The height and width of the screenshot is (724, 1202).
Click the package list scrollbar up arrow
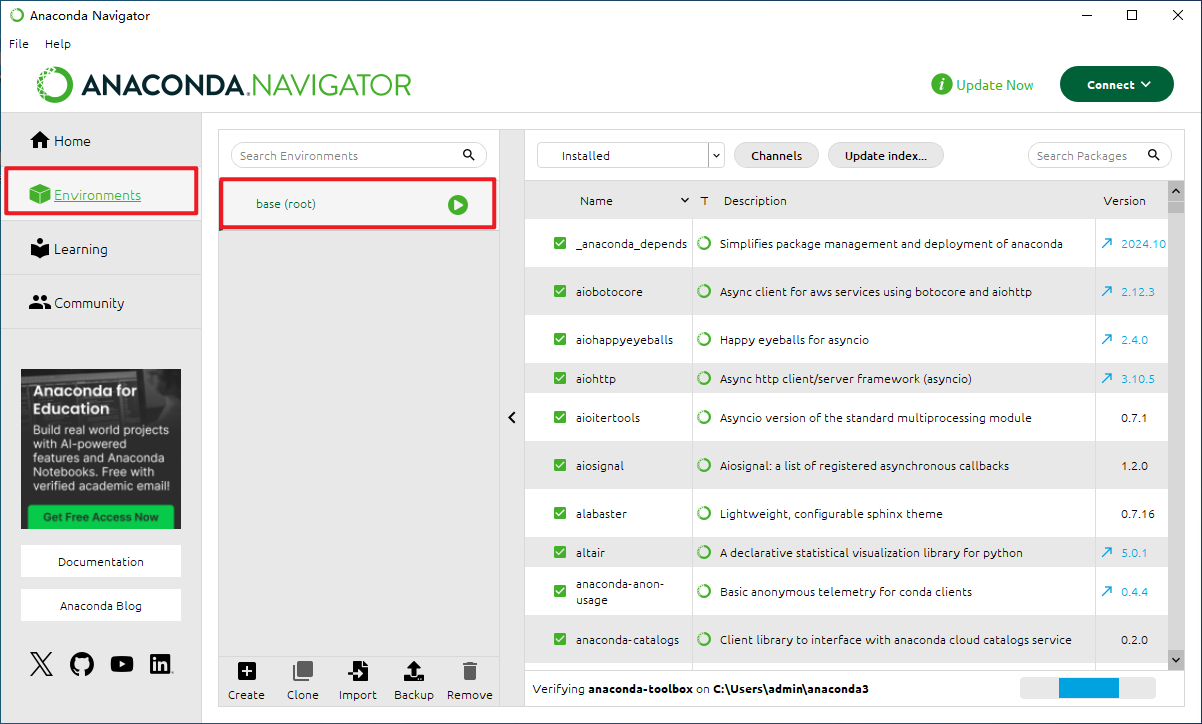(1176, 190)
